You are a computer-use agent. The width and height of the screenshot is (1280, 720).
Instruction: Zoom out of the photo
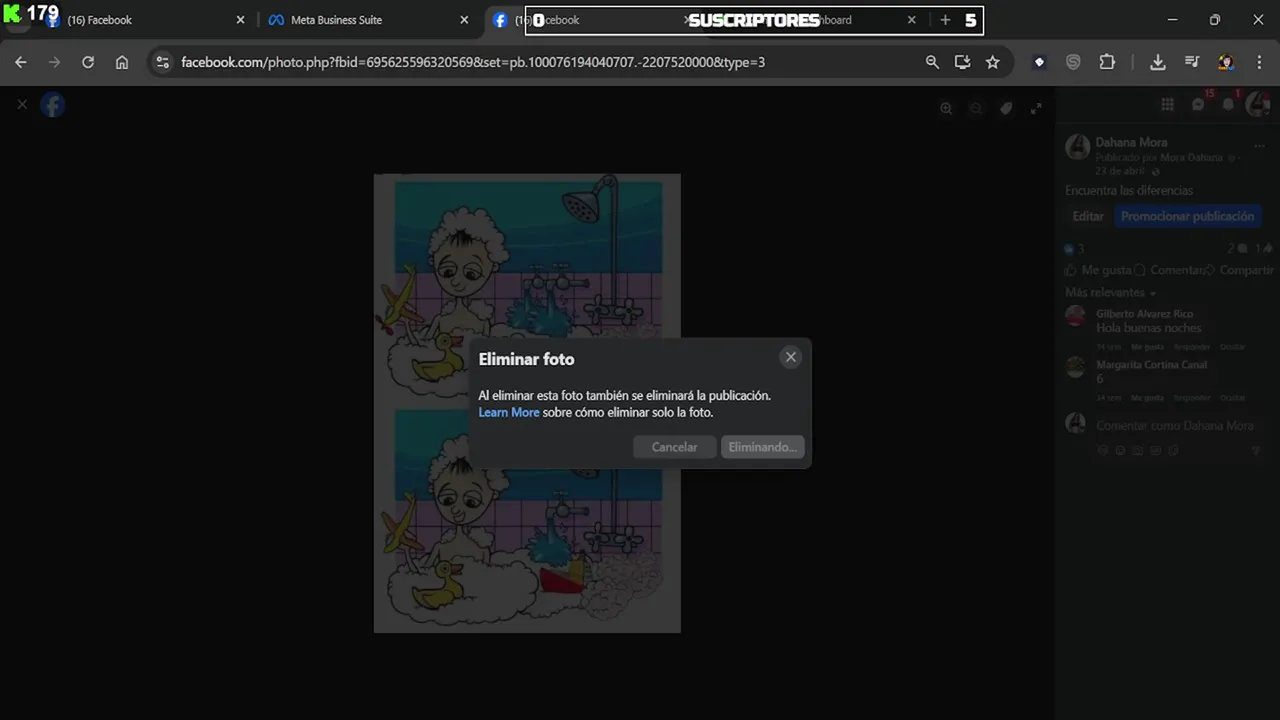point(977,108)
